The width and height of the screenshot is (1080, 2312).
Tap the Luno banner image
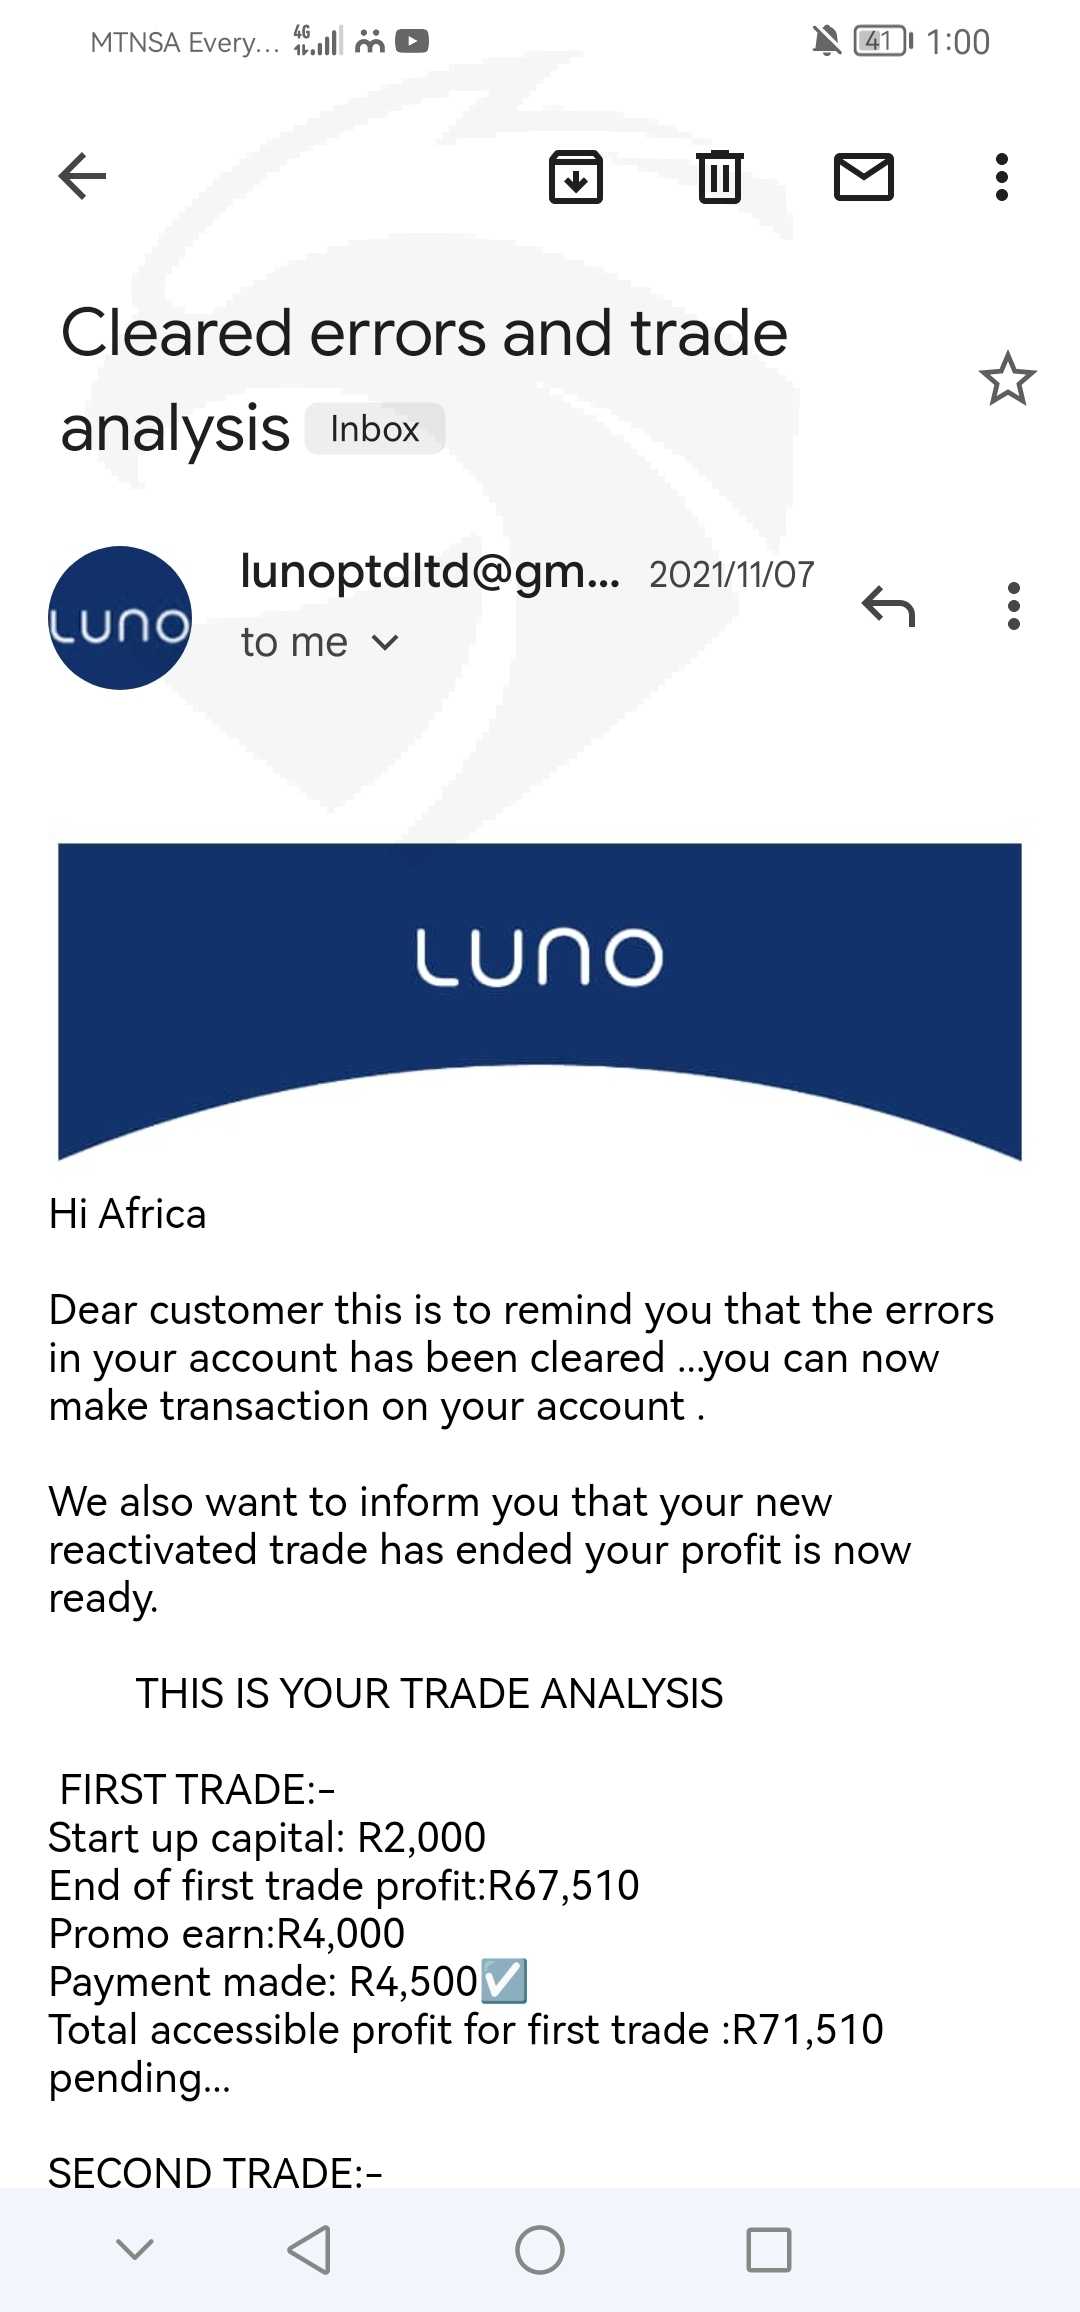540,1000
